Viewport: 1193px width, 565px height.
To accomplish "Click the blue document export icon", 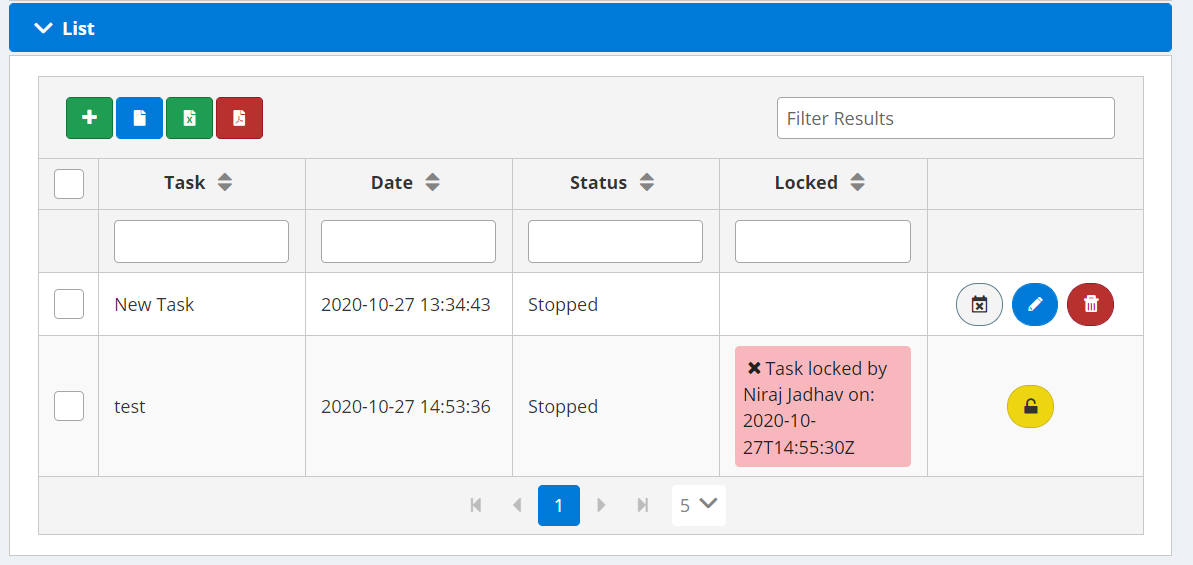I will click(x=139, y=118).
